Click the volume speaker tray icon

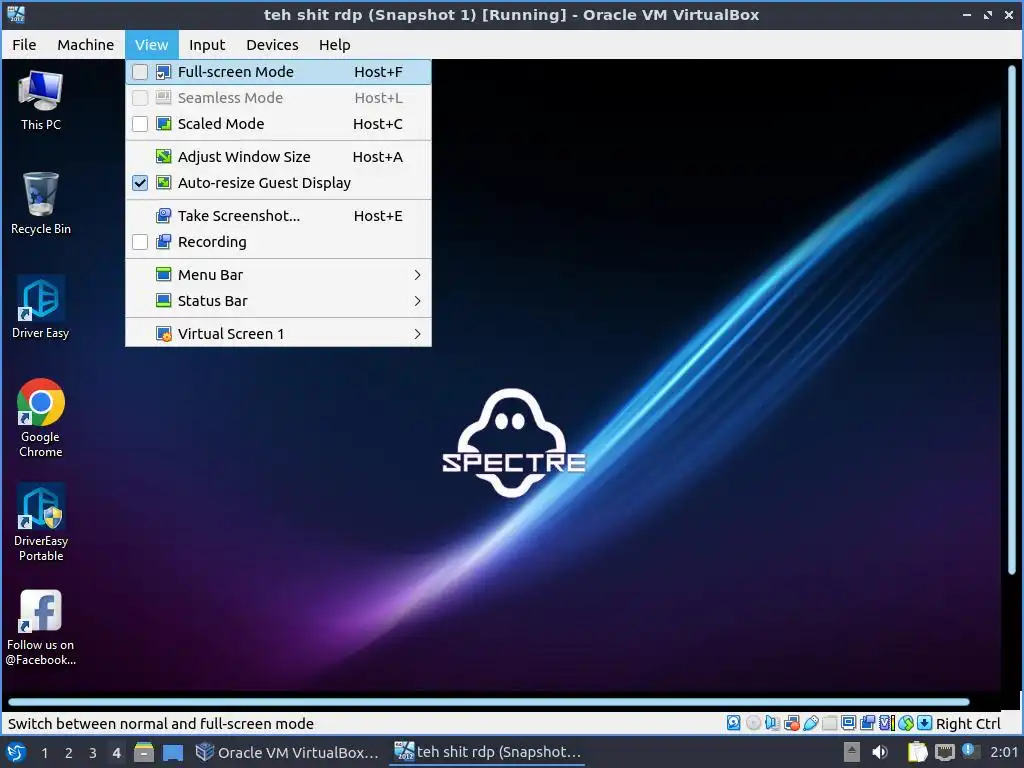coord(880,752)
